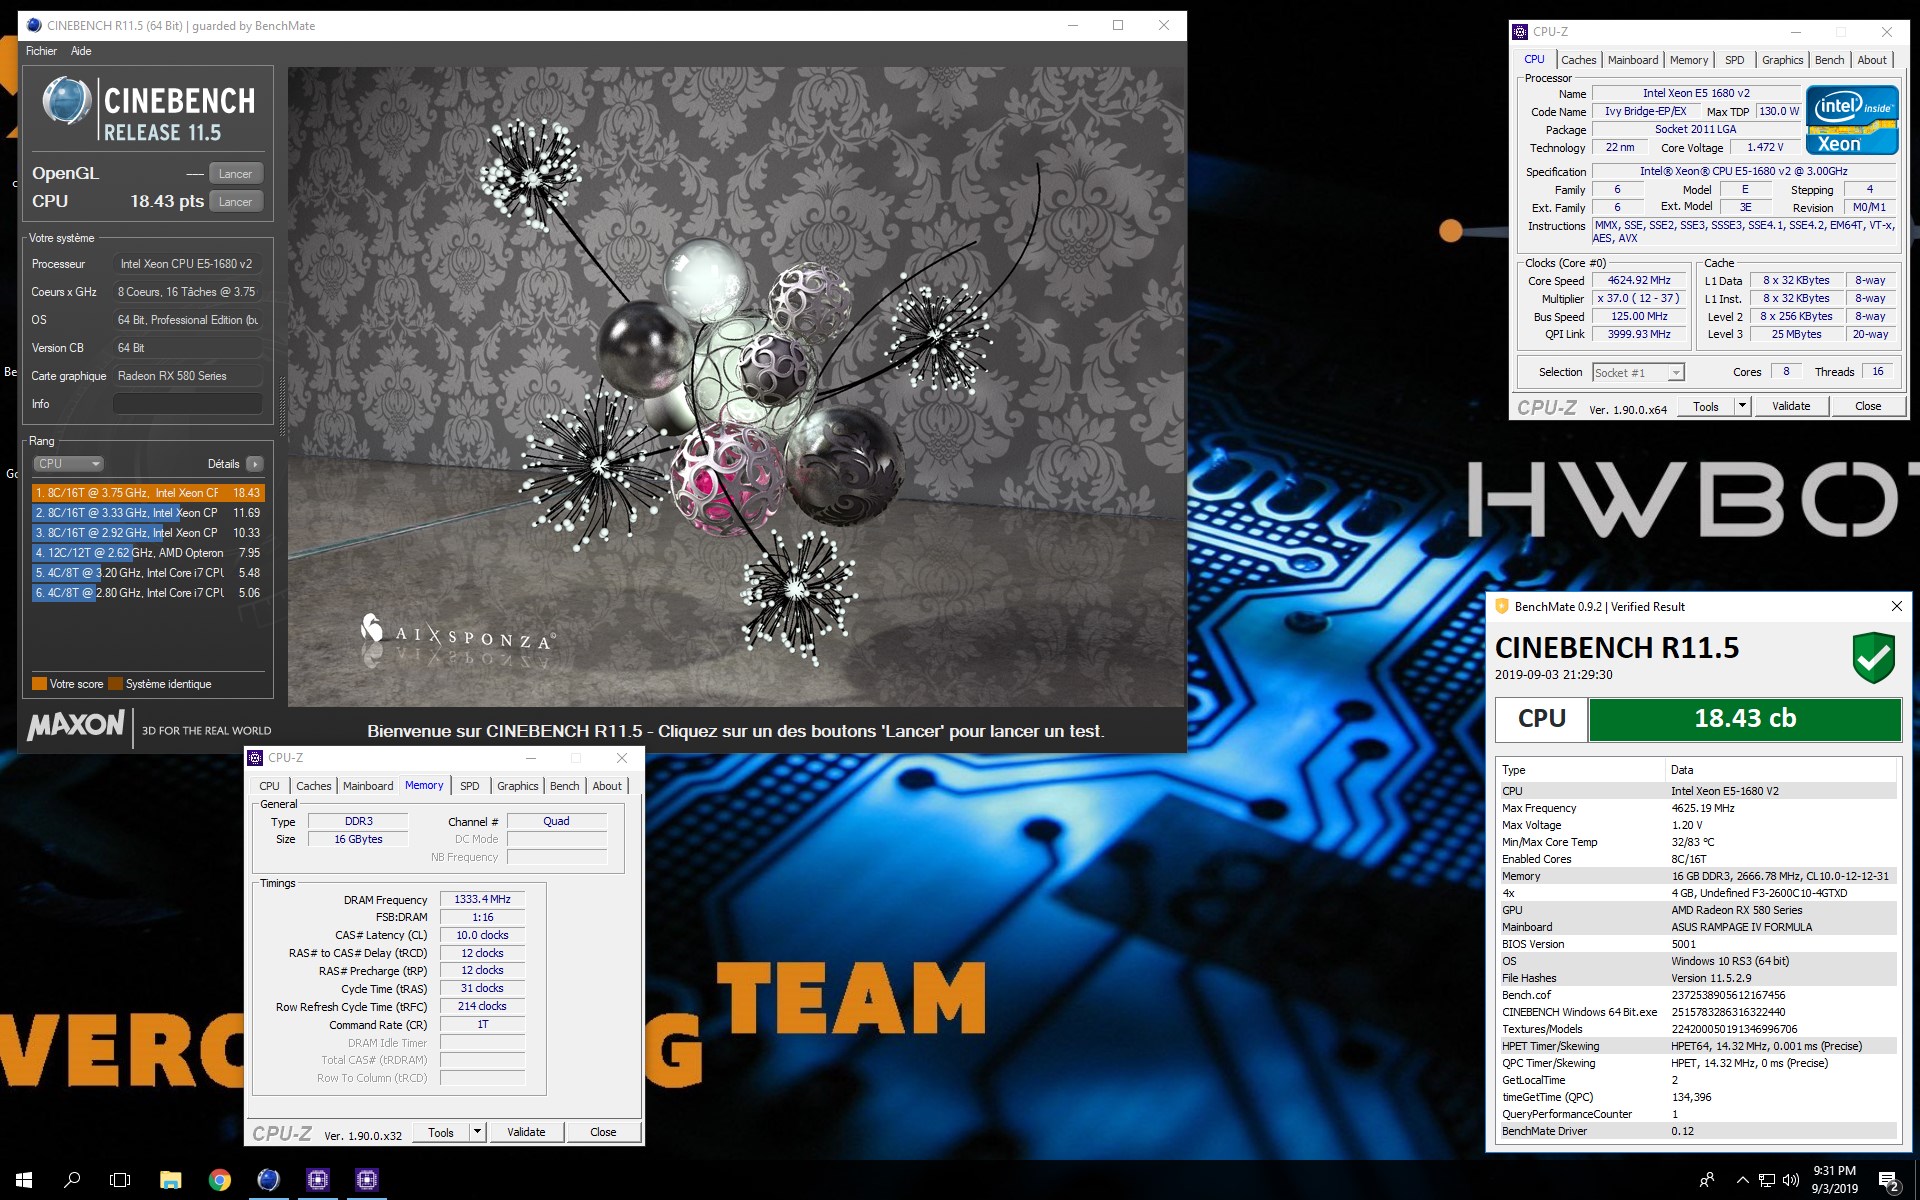The width and height of the screenshot is (1920, 1200).
Task: Click Close button in lower CPU-Z window
Action: click(x=603, y=1133)
